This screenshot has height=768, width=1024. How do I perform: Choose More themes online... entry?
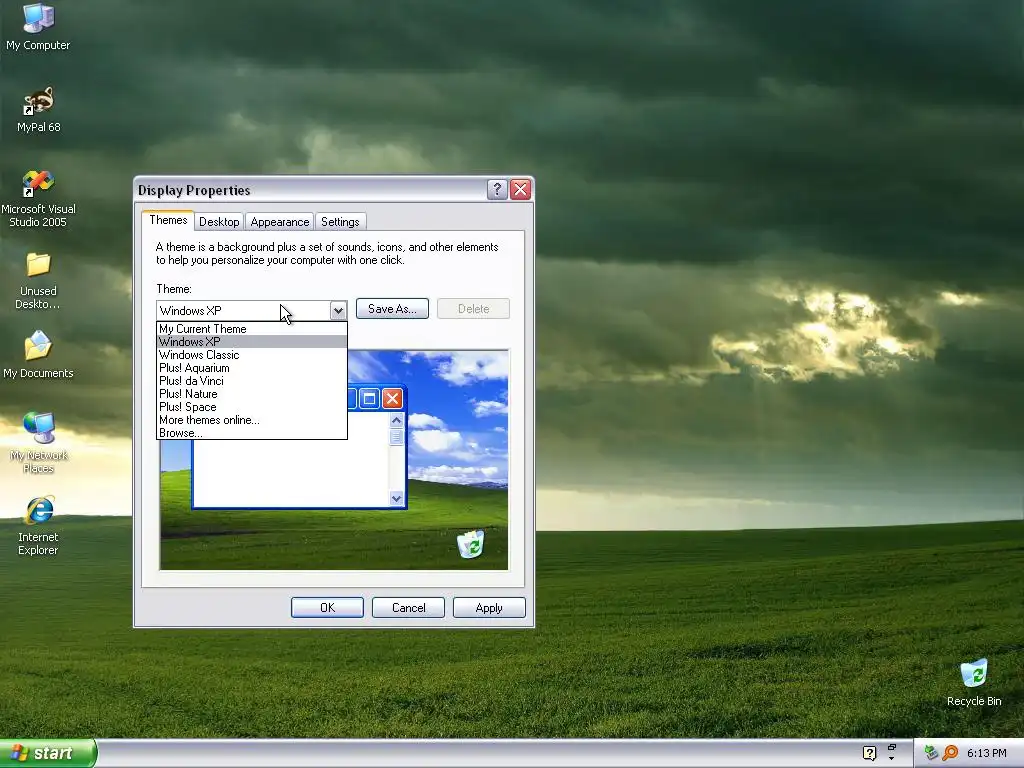click(251, 420)
